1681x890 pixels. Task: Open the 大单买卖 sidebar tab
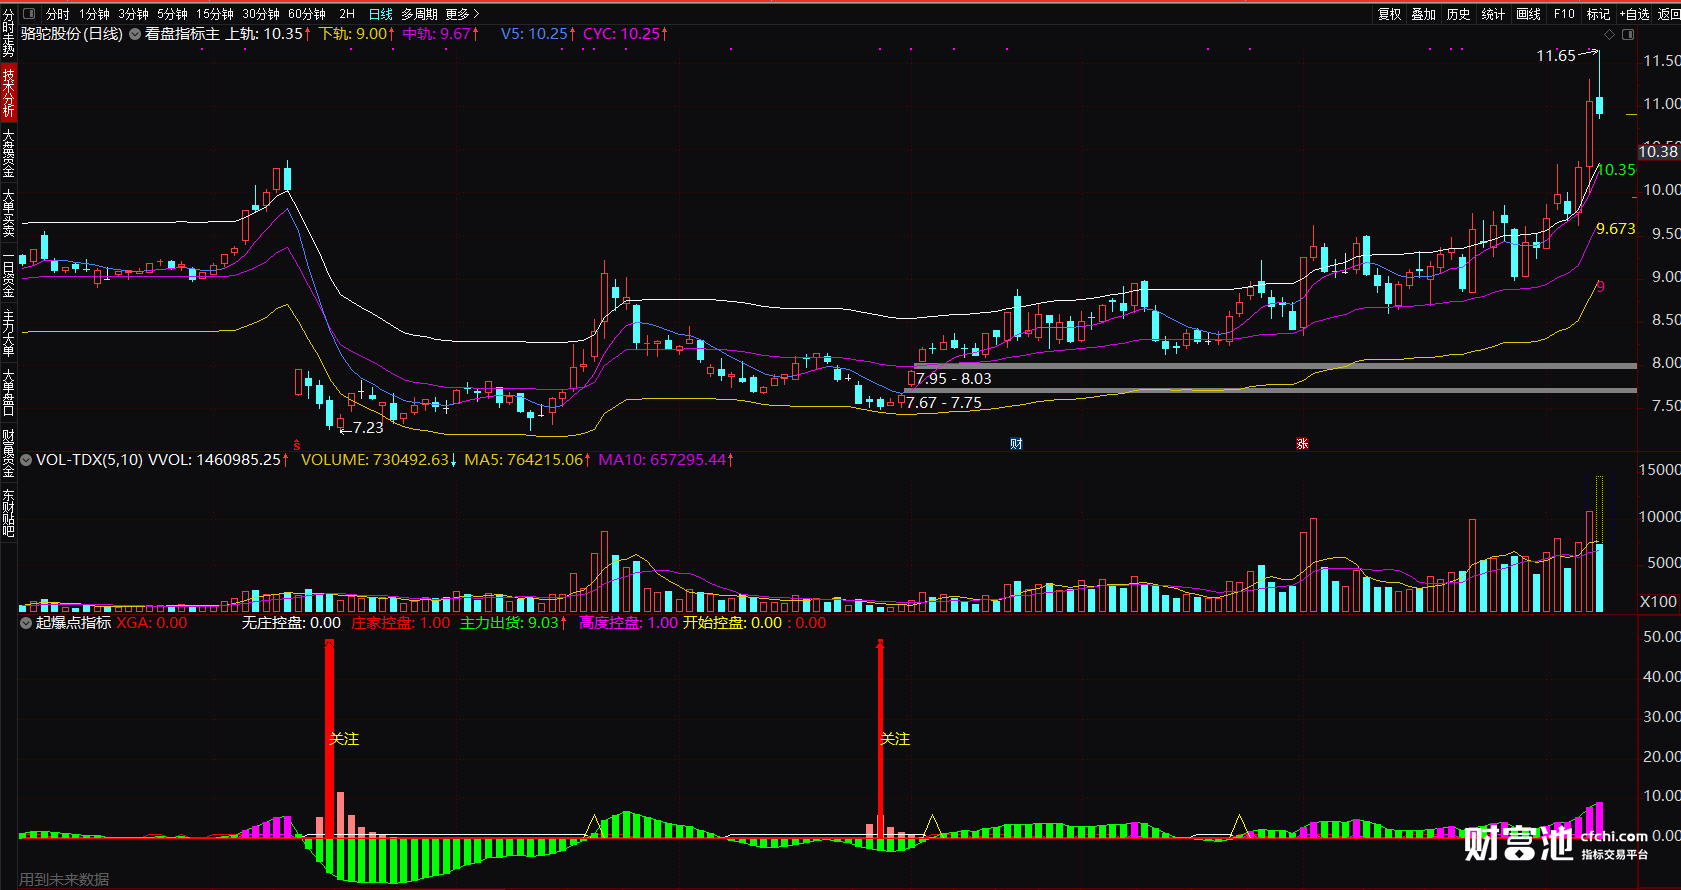[x=8, y=213]
